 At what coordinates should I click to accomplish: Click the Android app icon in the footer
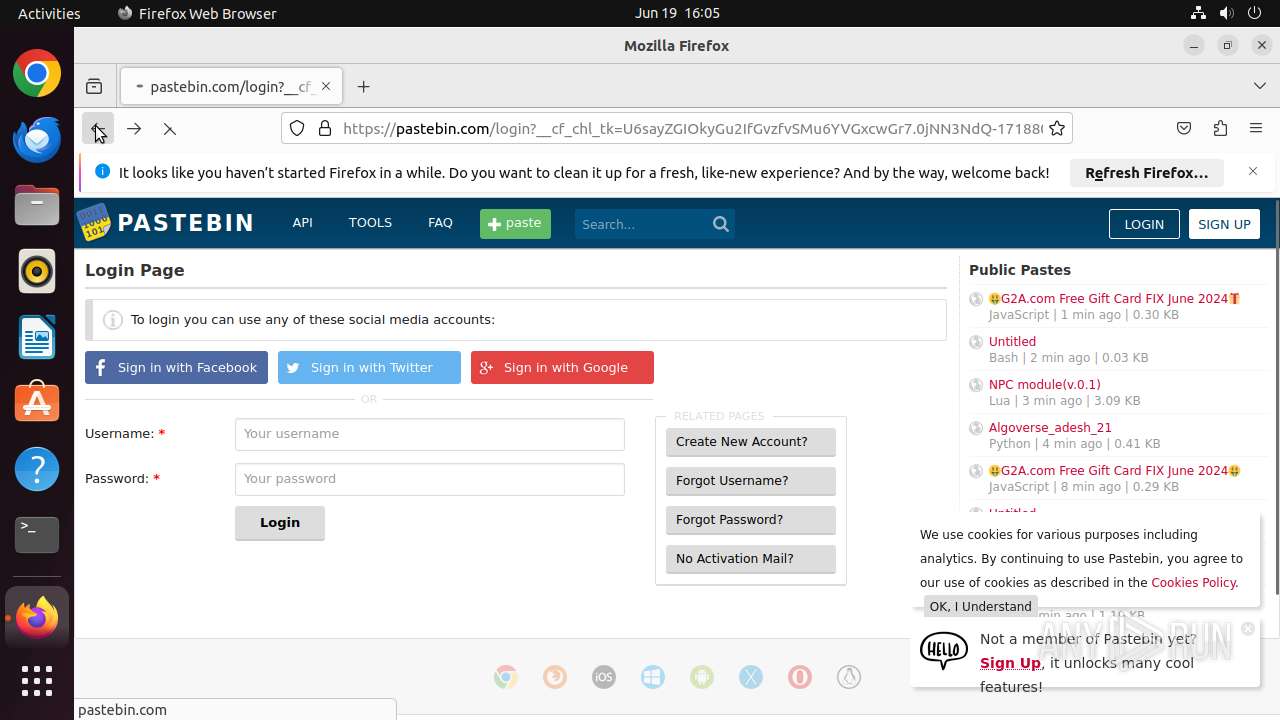(702, 677)
